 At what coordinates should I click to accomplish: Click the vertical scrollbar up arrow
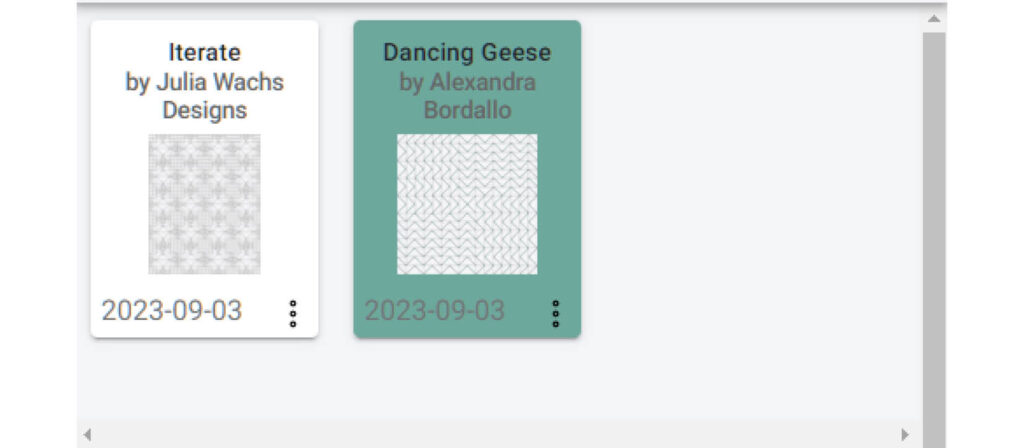tap(934, 19)
